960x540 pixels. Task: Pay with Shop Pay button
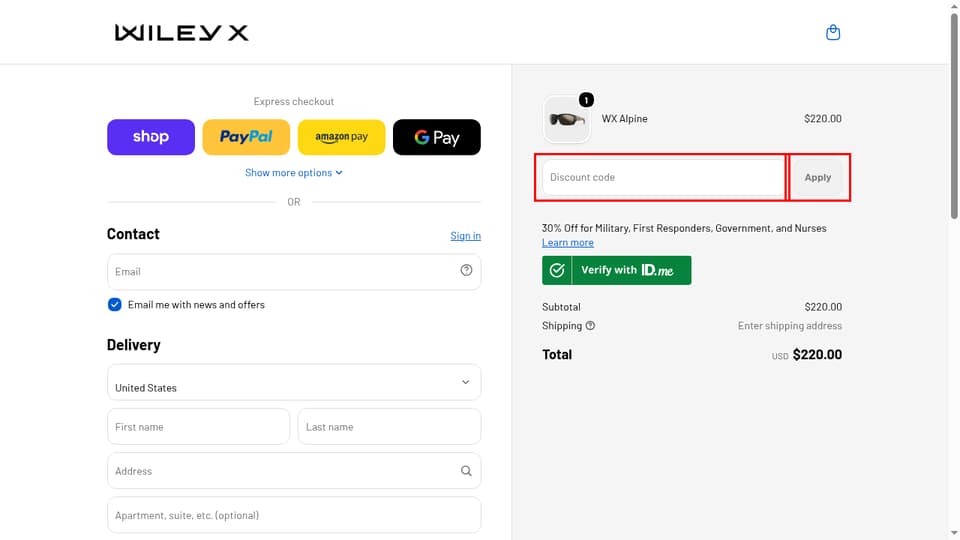(151, 137)
